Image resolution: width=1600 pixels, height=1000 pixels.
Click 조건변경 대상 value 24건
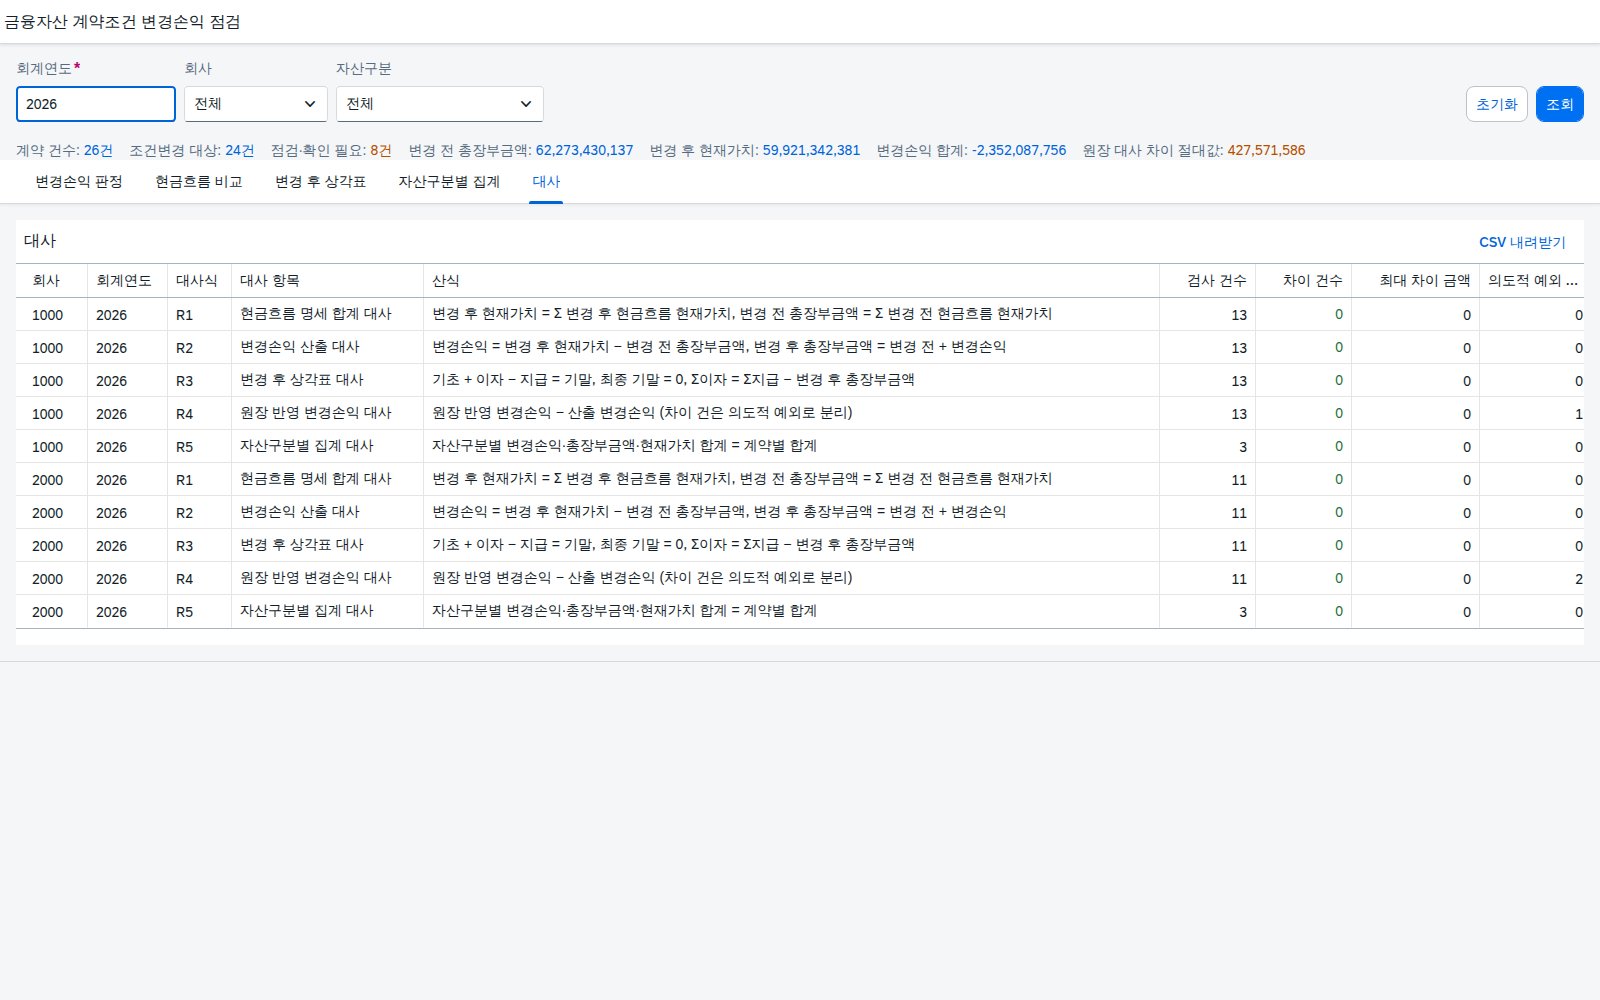[x=240, y=150]
